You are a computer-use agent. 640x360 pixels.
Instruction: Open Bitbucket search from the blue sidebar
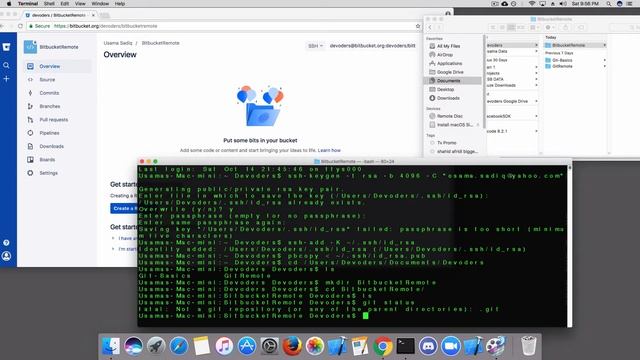pyautogui.click(x=7, y=65)
